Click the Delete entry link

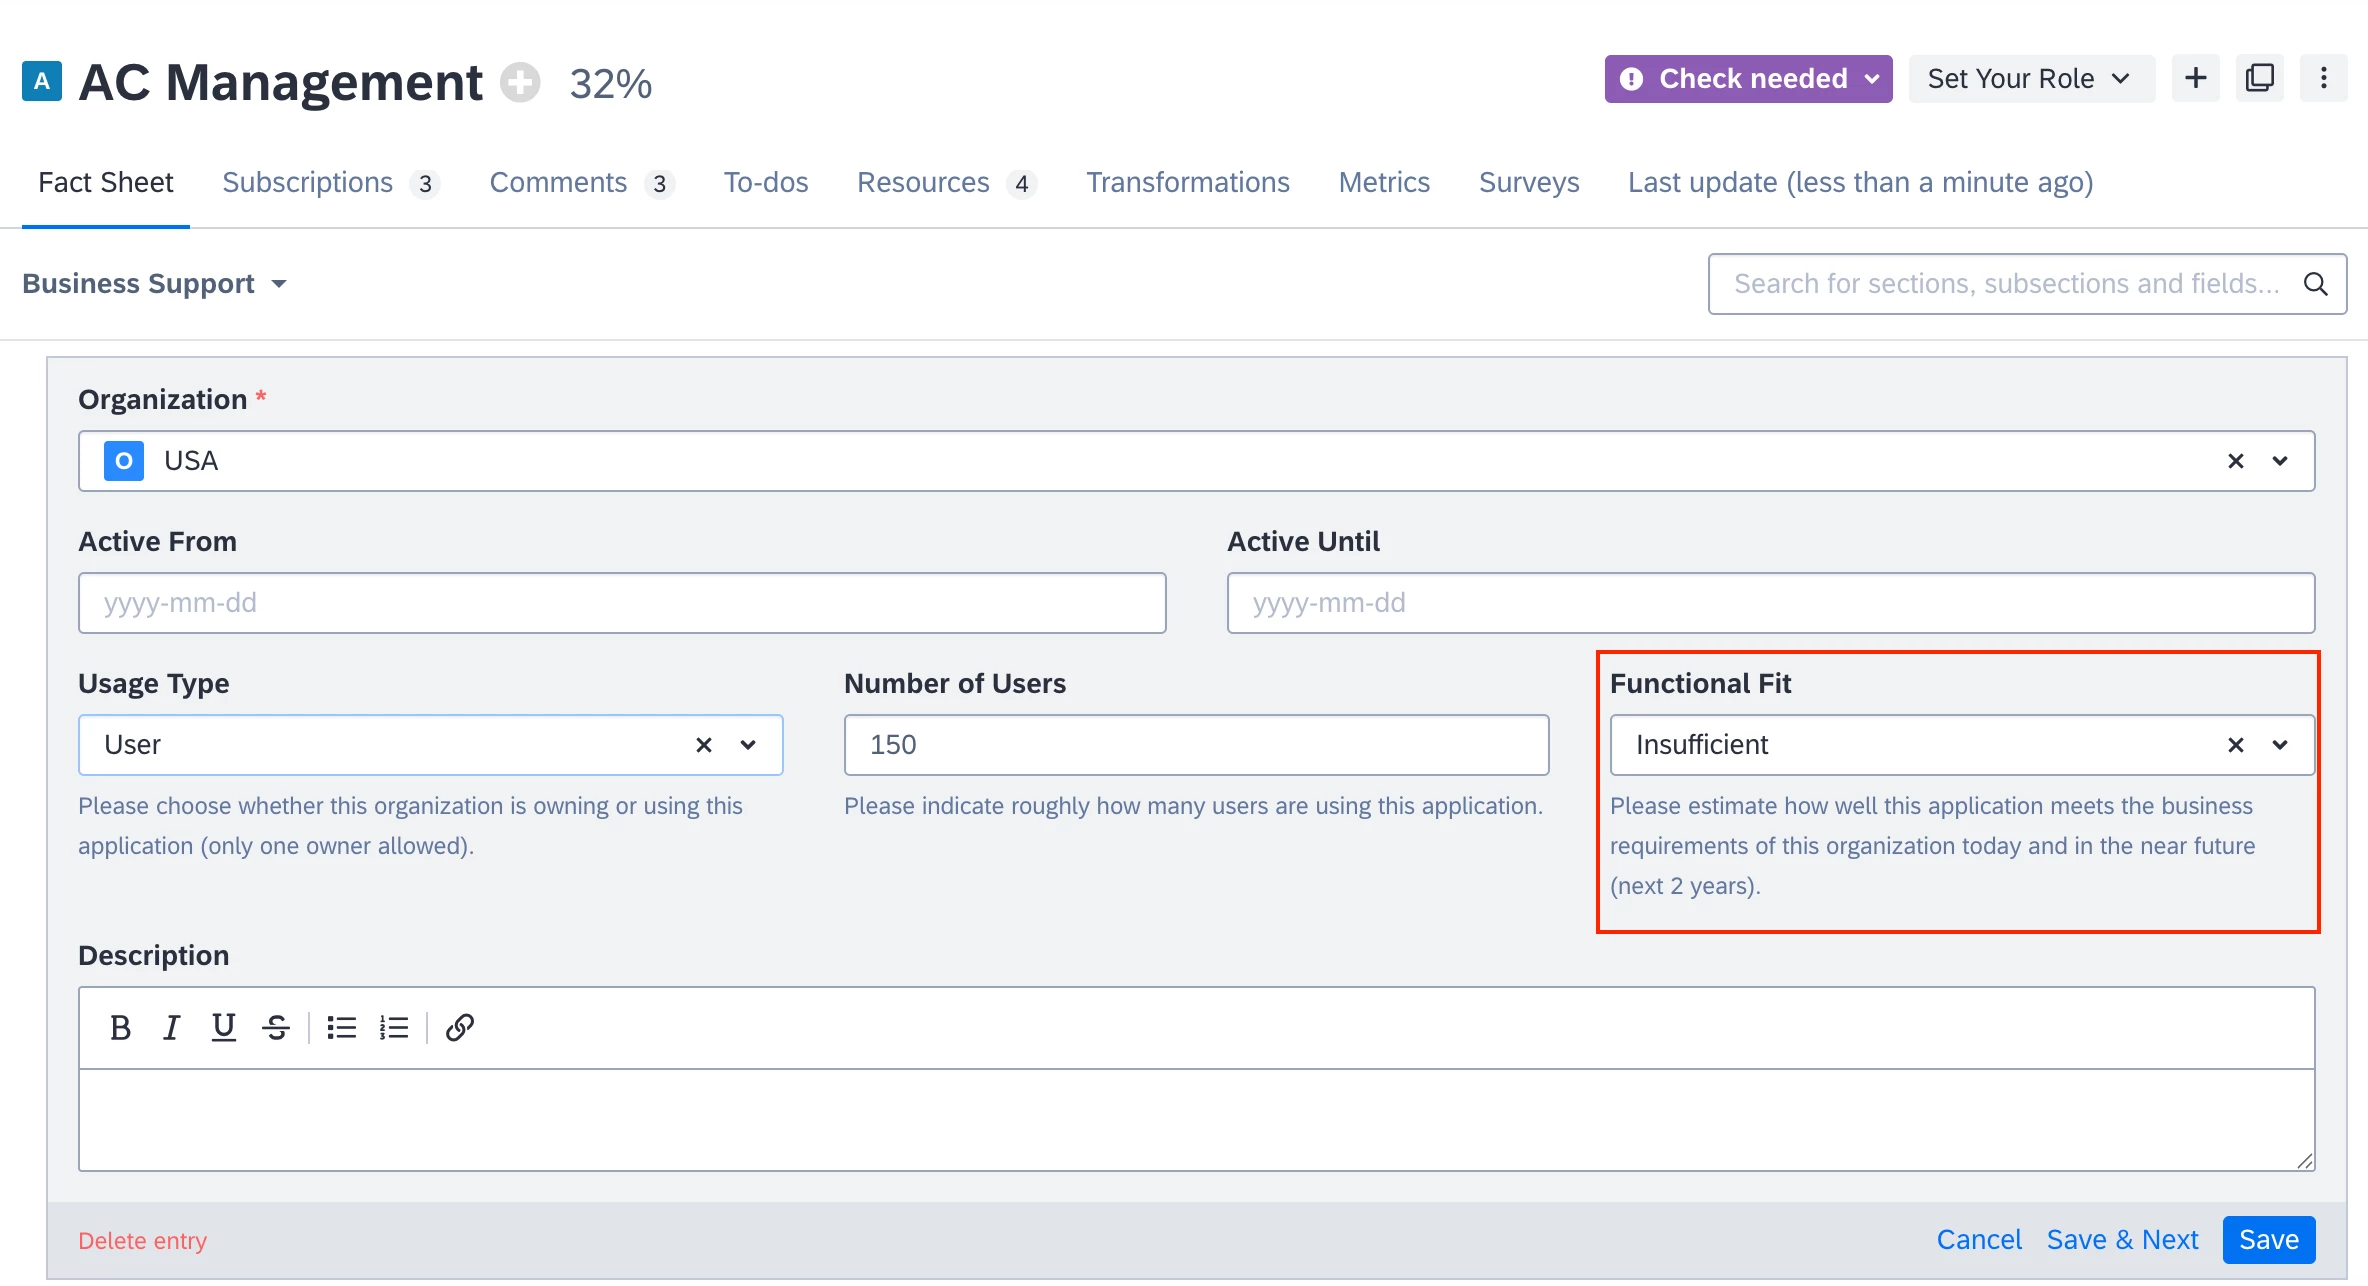pos(142,1241)
